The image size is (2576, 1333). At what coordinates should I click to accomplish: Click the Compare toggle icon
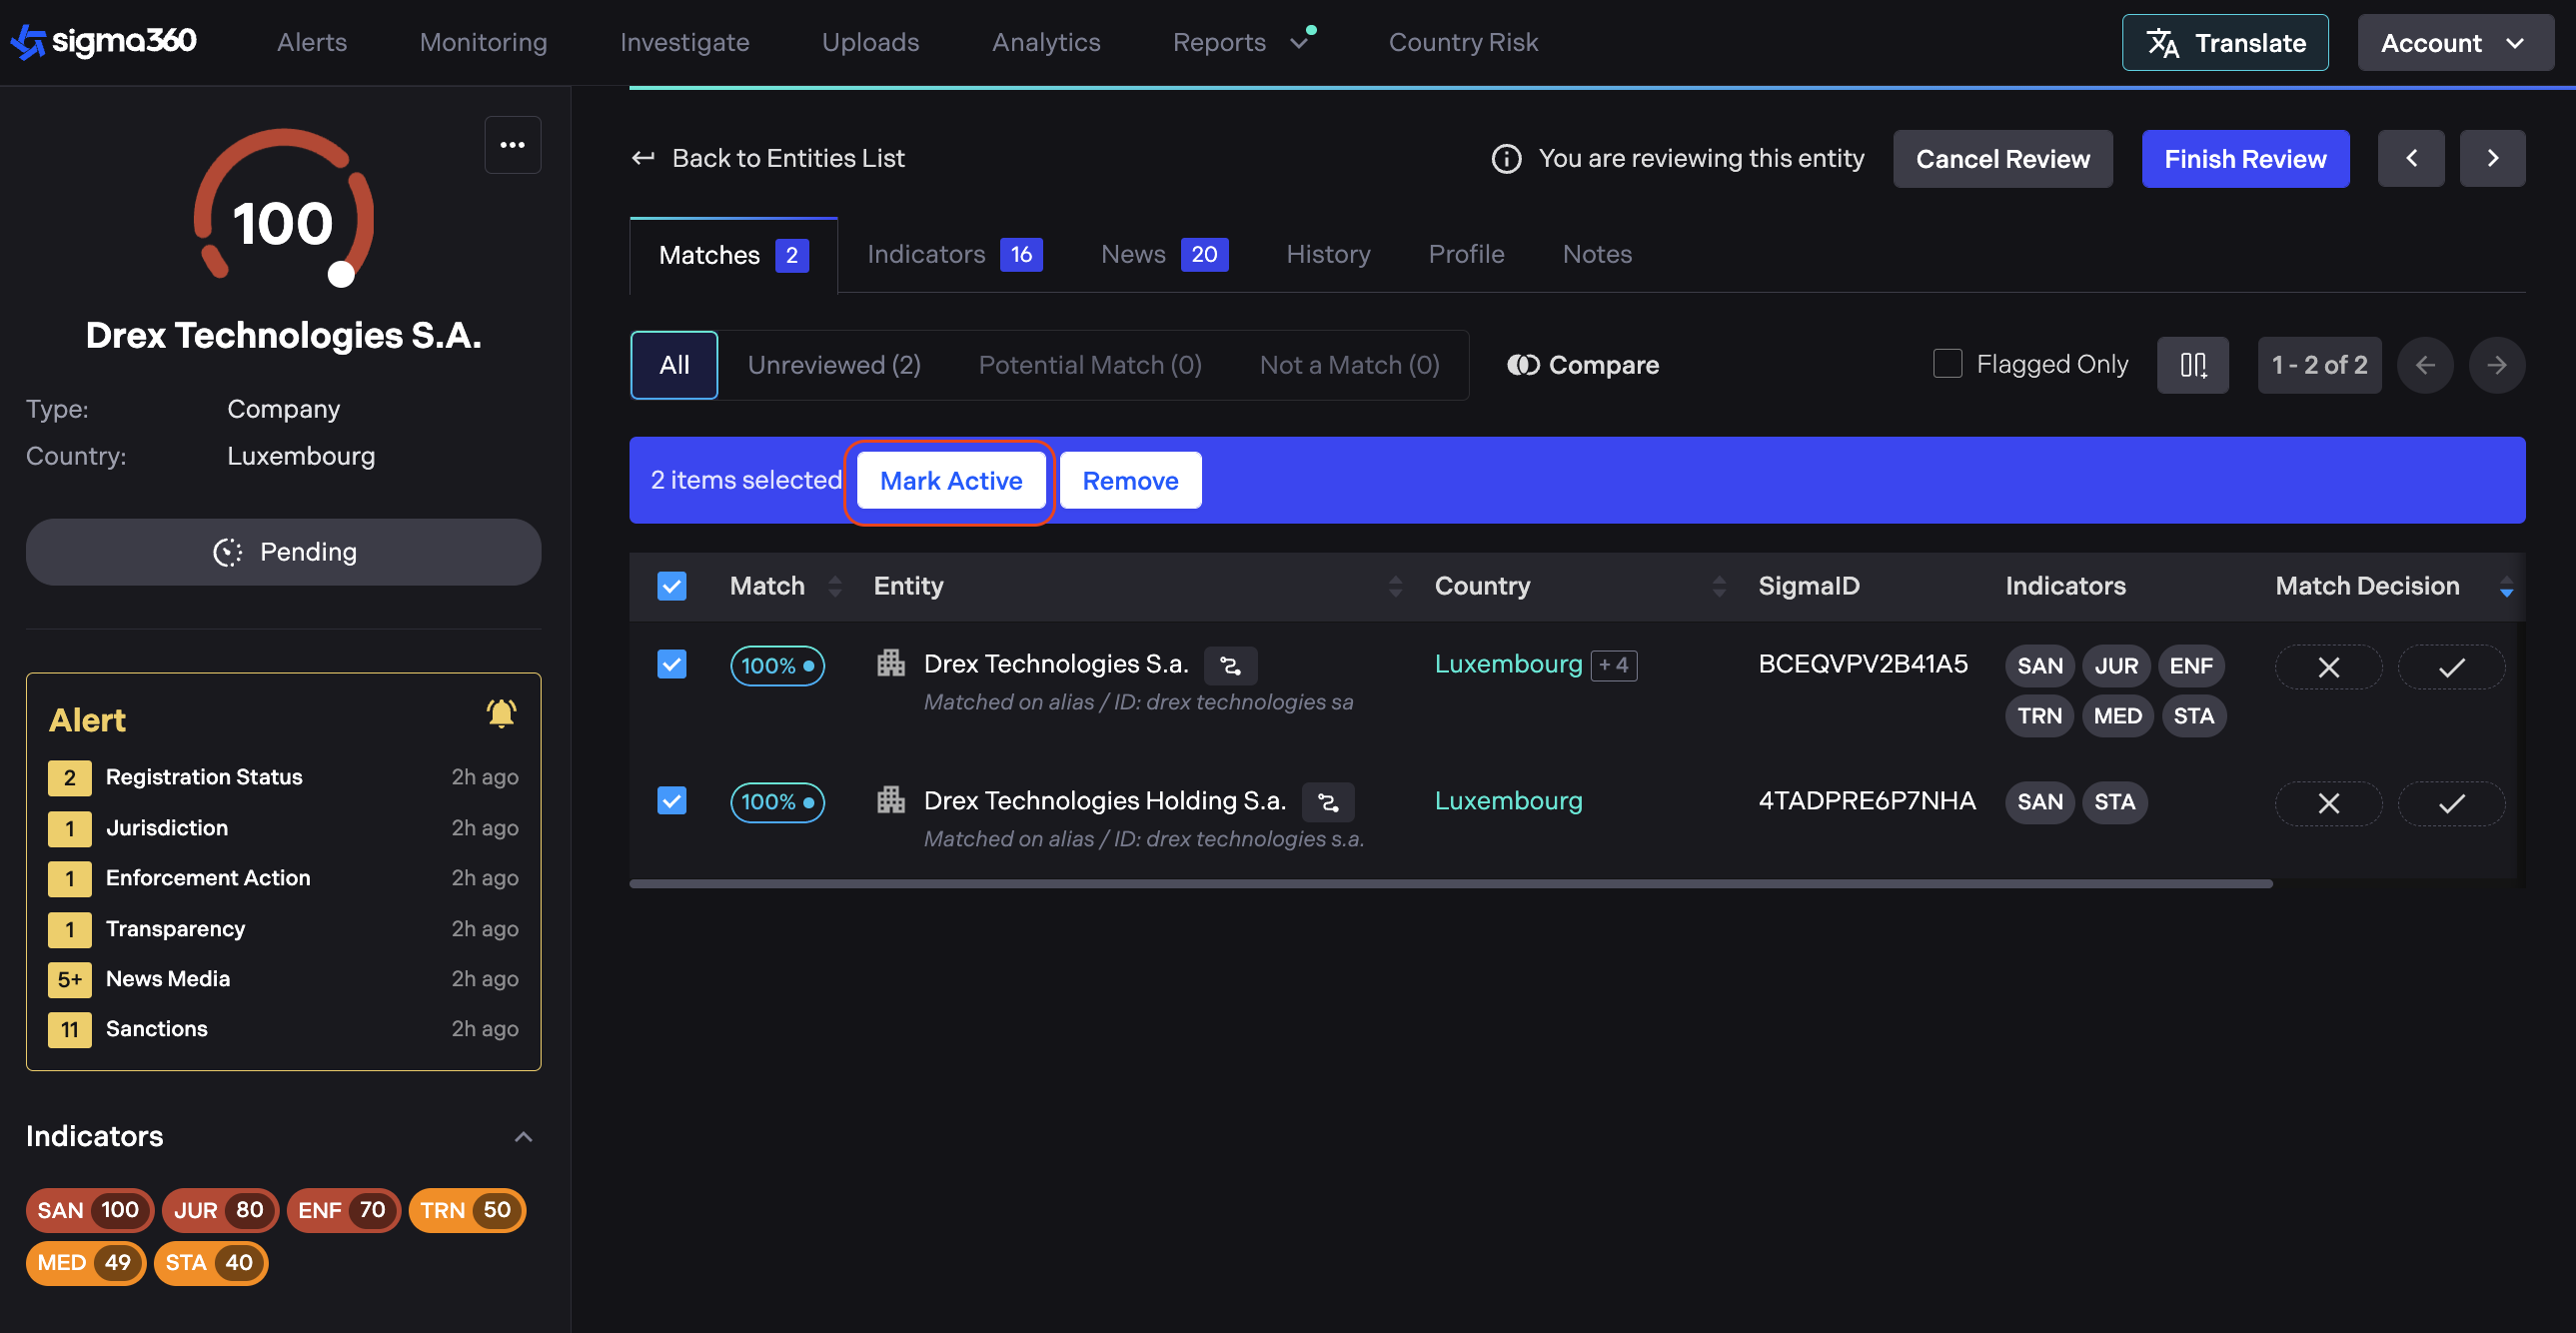coord(1523,365)
